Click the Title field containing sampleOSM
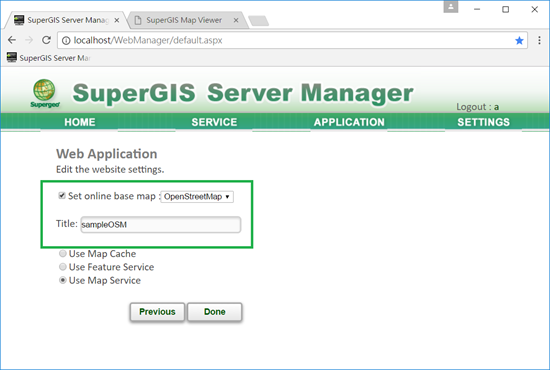This screenshot has width=550, height=370. (x=161, y=224)
